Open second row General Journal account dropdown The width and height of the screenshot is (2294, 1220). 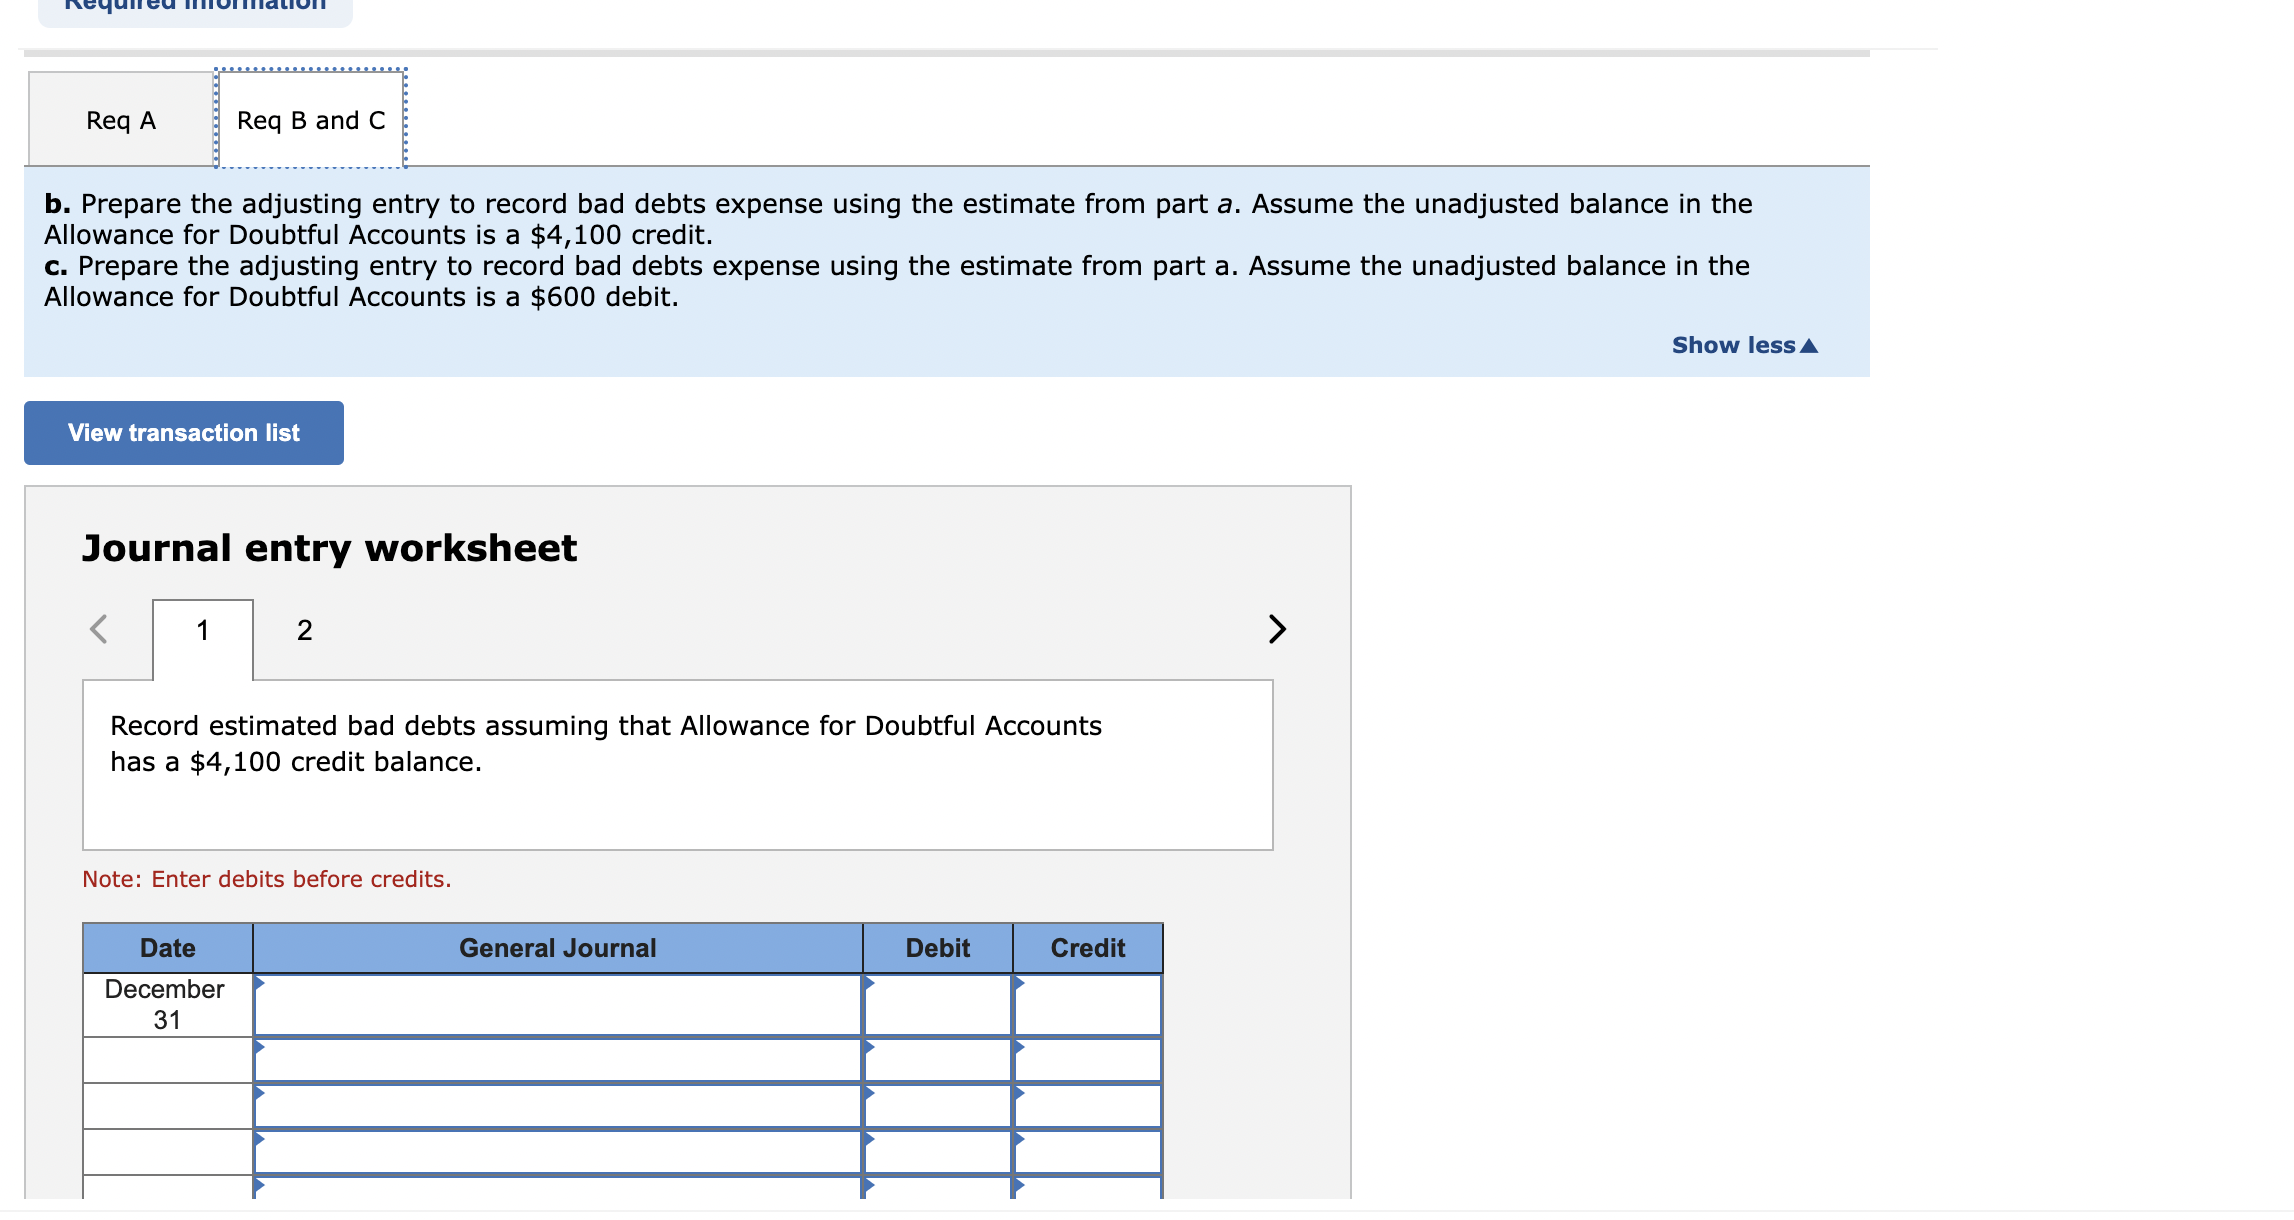coord(558,1060)
